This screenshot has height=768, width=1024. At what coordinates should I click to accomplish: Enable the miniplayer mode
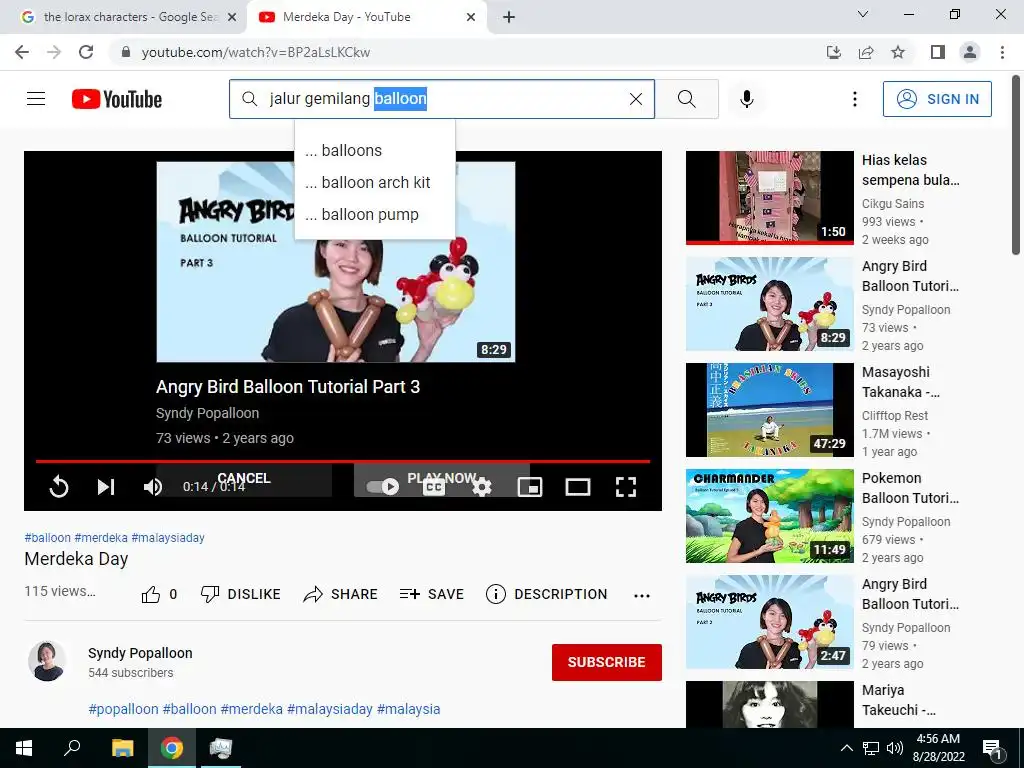530,487
